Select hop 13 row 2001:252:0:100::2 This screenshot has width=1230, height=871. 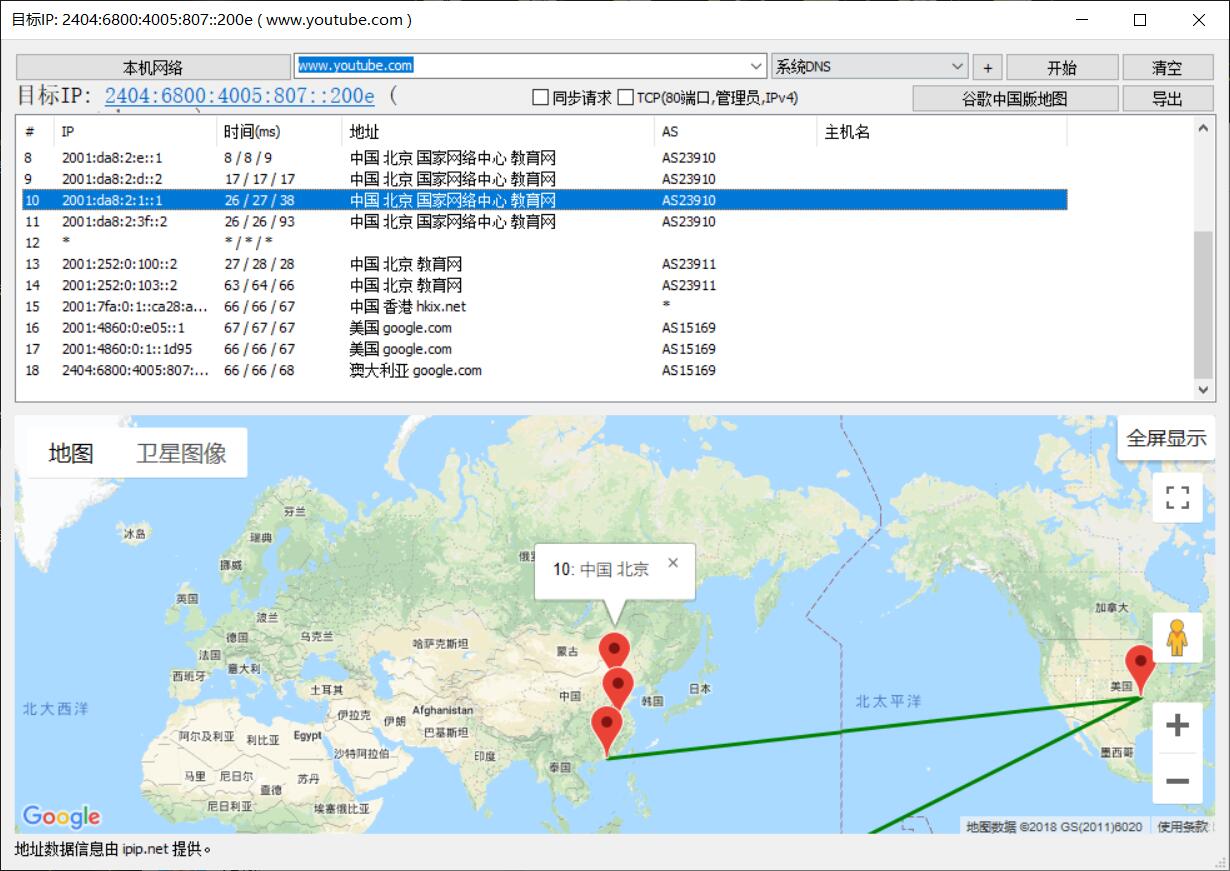(x=544, y=264)
